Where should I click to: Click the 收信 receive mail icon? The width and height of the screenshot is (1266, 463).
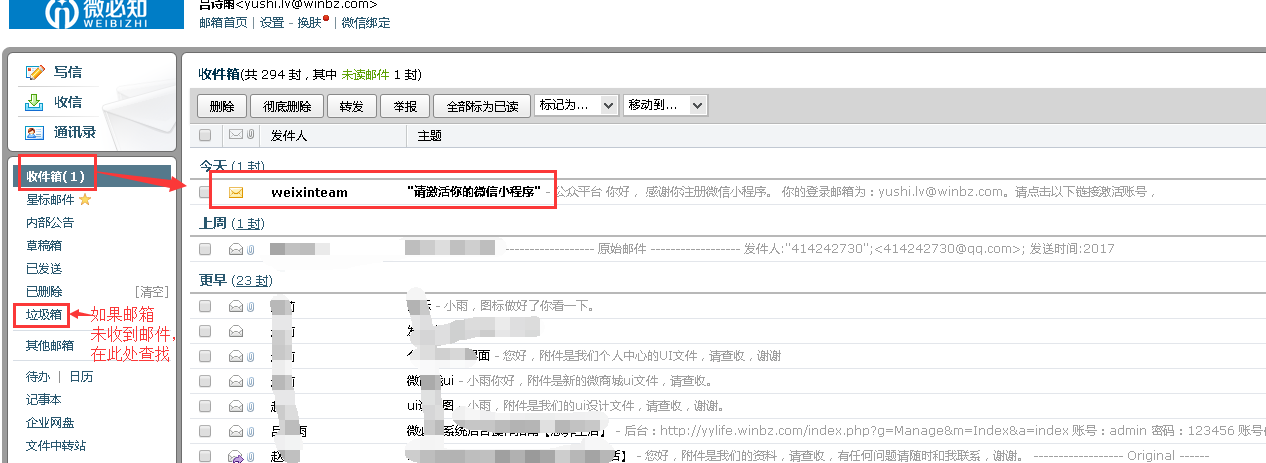(x=35, y=102)
